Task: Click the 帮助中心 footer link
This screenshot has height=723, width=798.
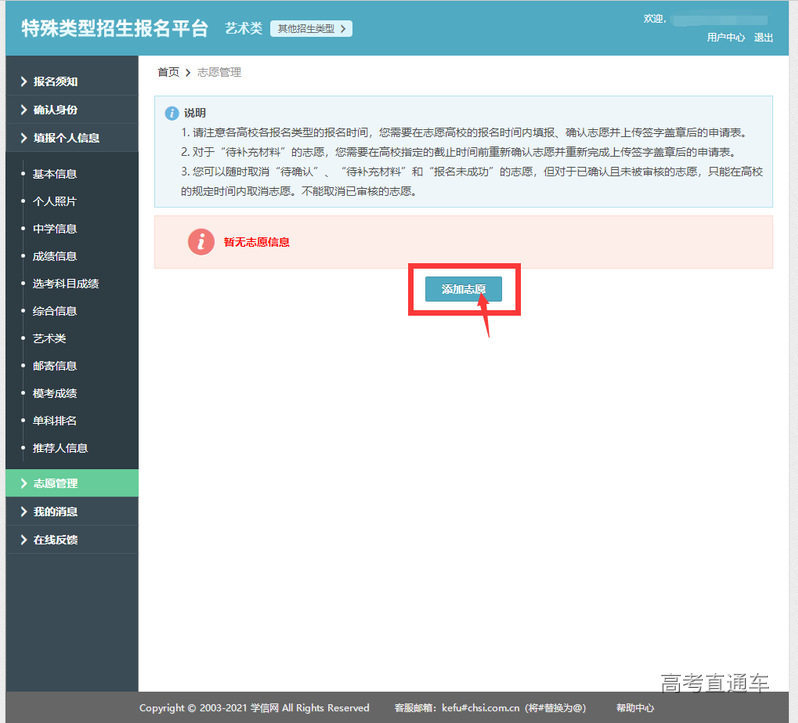Action: [635, 708]
